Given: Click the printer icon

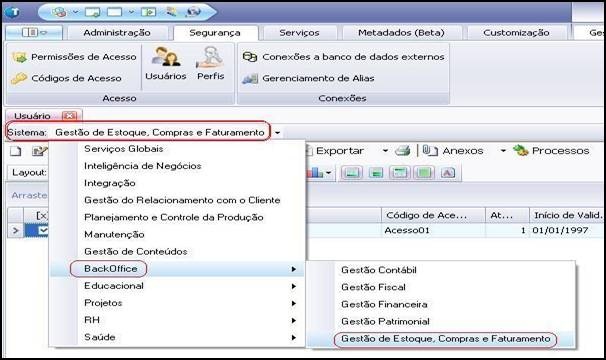Looking at the screenshot, I should pyautogui.click(x=402, y=151).
